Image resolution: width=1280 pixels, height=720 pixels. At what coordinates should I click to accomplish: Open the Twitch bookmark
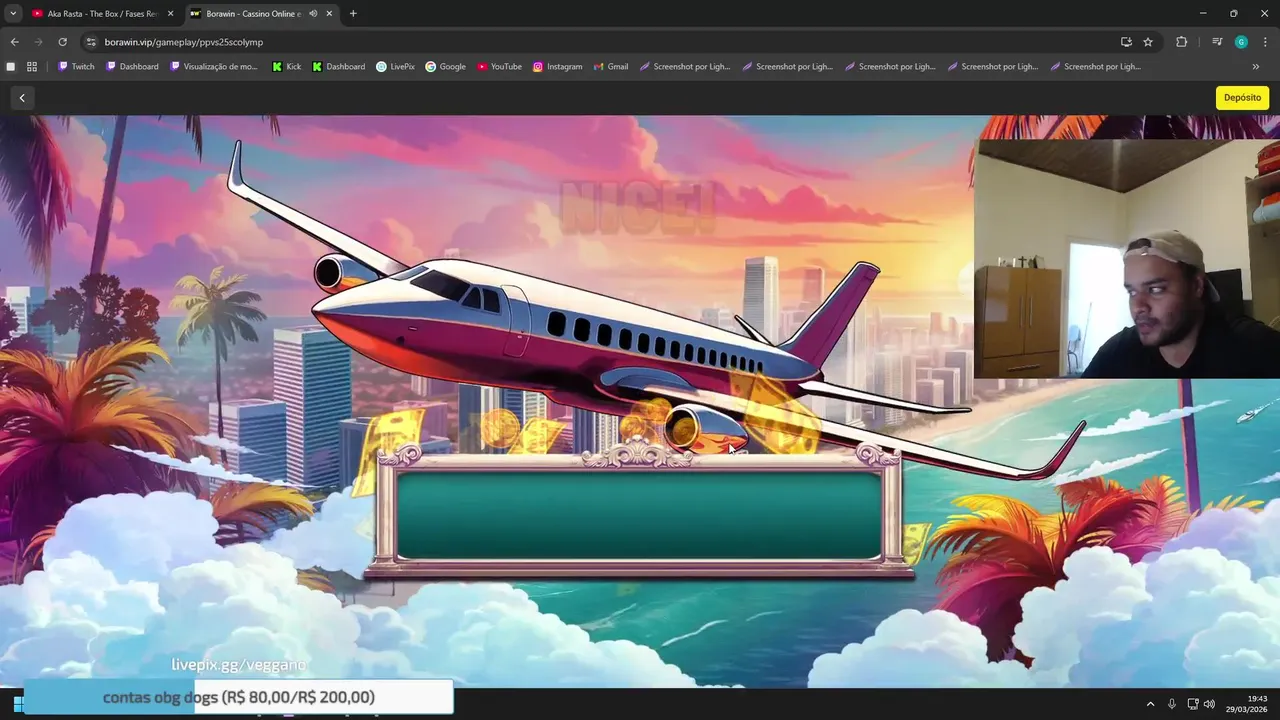point(76,67)
